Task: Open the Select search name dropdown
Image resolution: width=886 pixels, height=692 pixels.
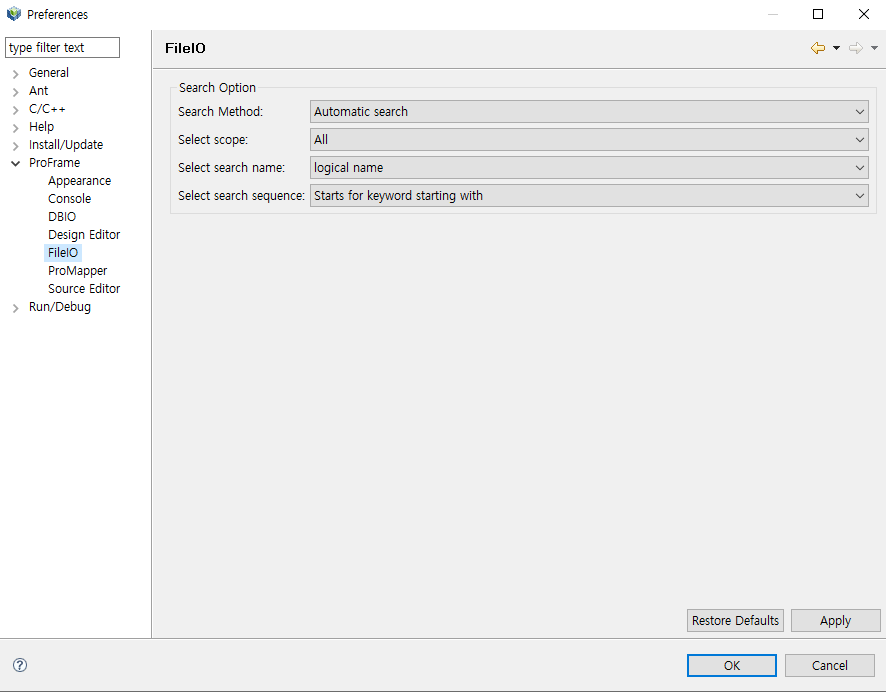Action: click(x=589, y=168)
